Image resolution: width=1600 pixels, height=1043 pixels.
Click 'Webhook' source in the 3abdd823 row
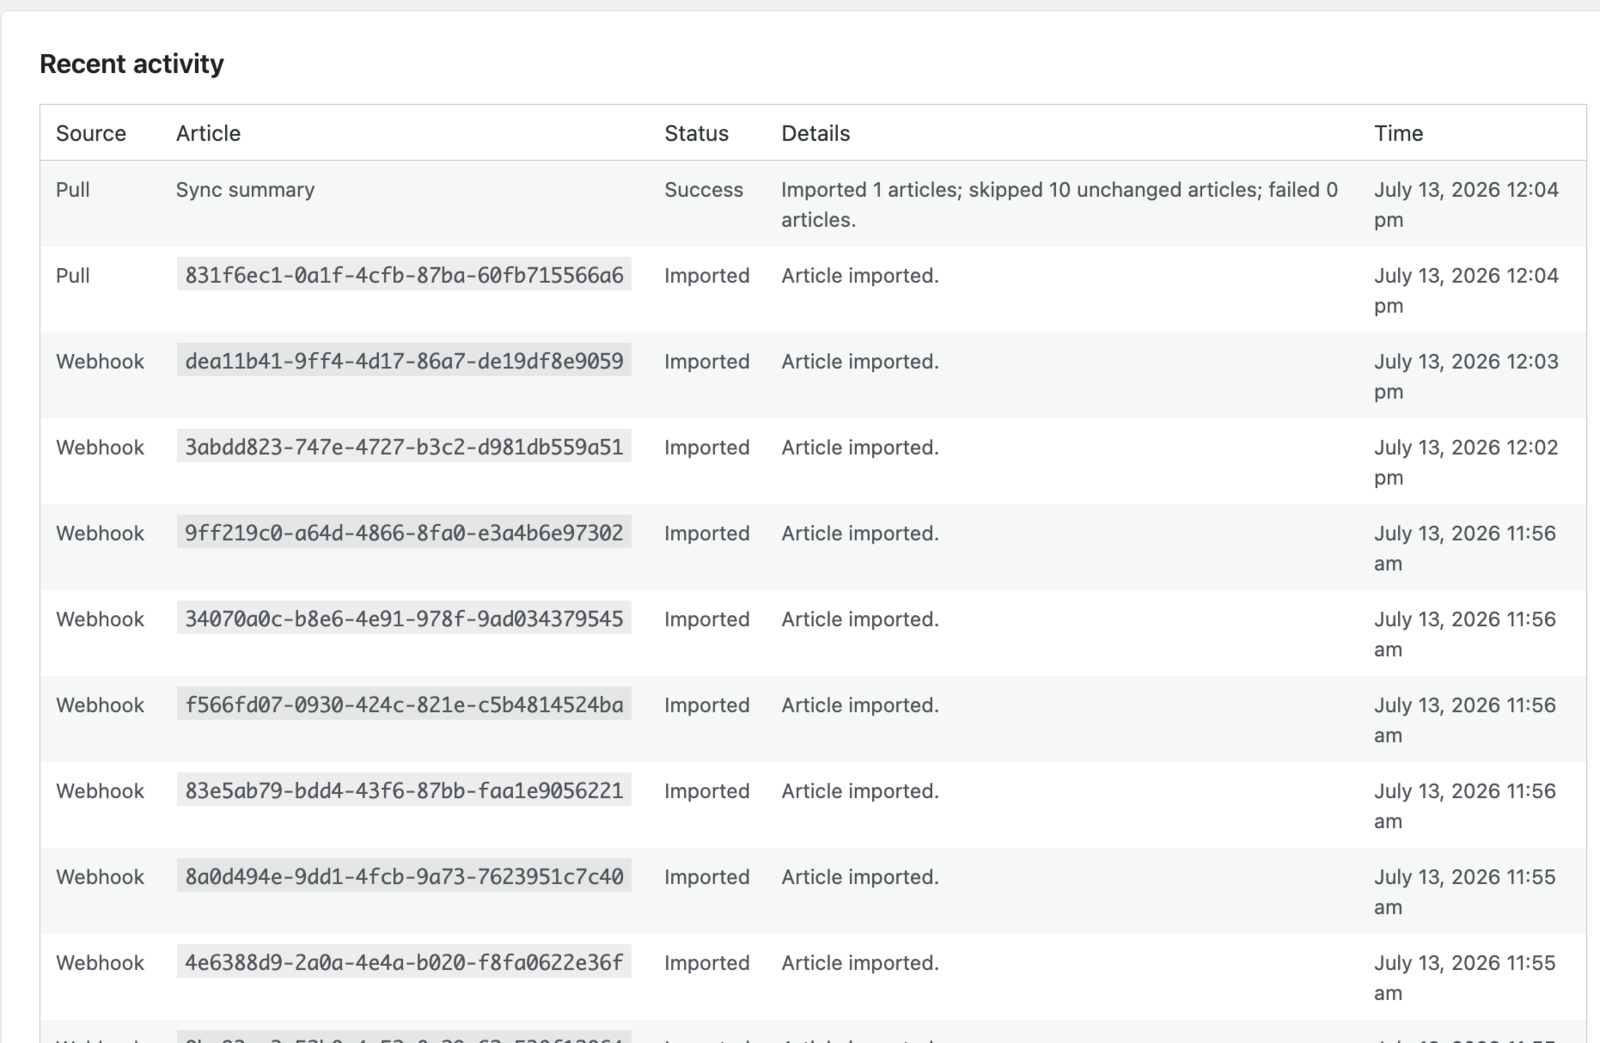click(x=100, y=448)
